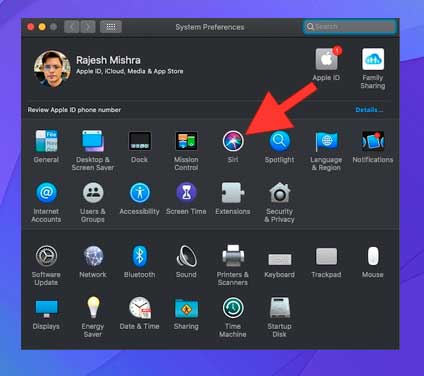
Task: Click 'Apple ID, iCloud, Media & App Store' text
Action: tap(130, 71)
